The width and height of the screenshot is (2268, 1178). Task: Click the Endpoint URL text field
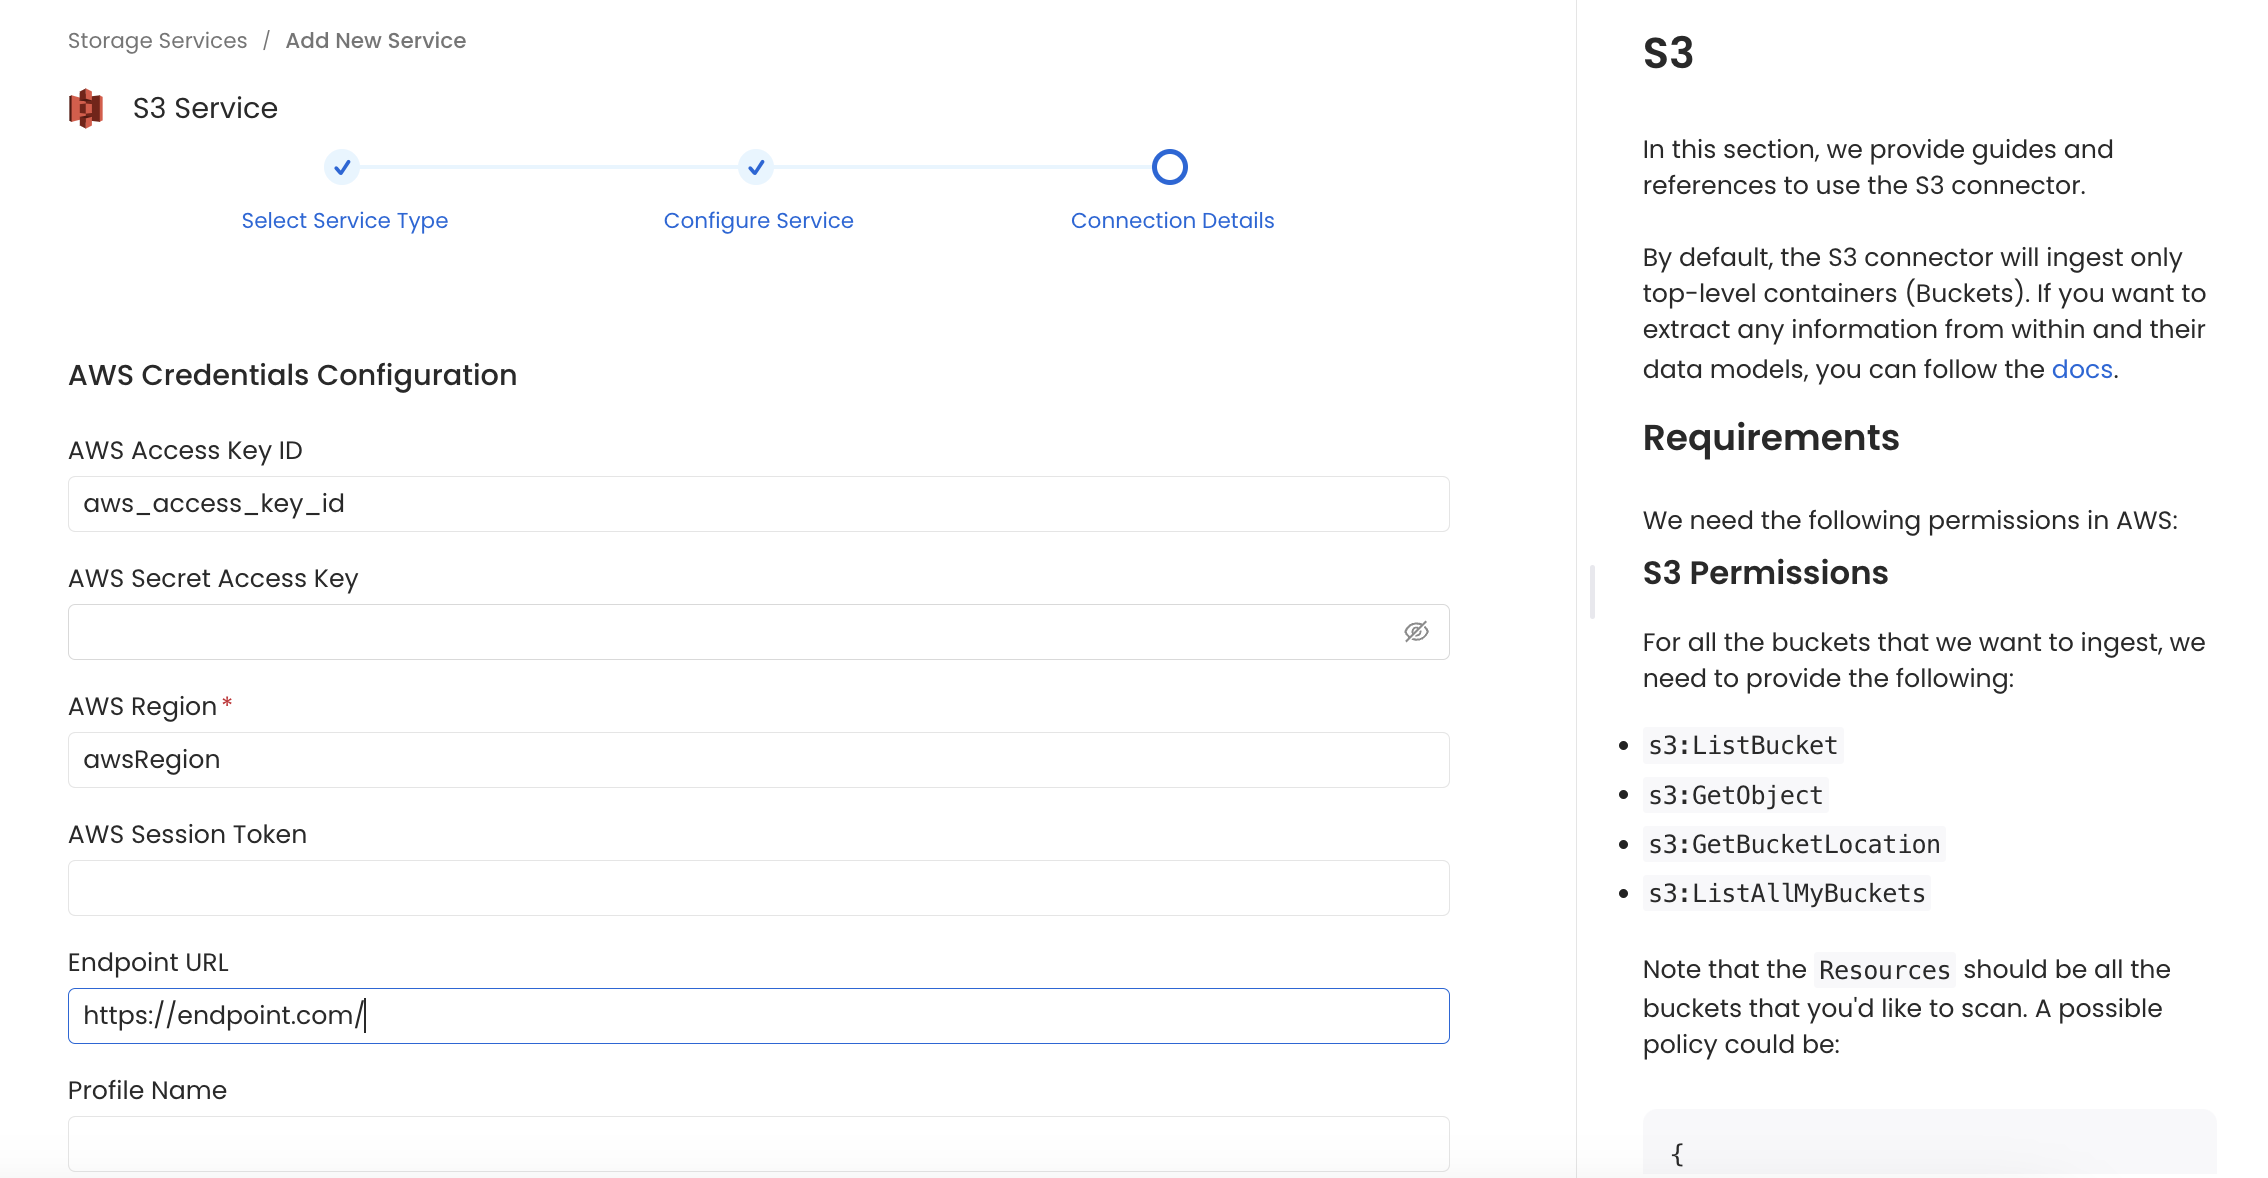tap(757, 1015)
